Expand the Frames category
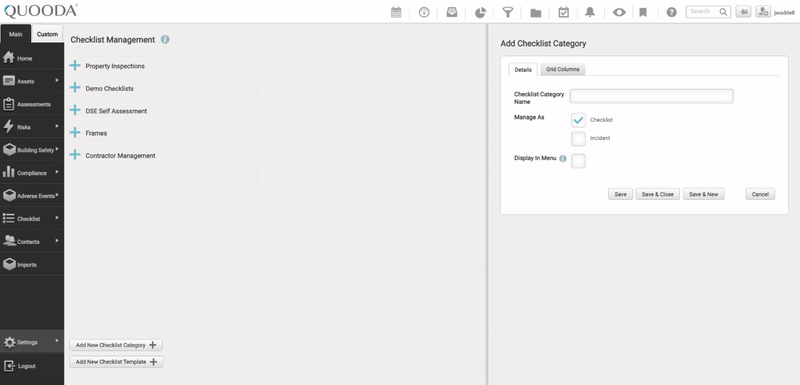The height and width of the screenshot is (385, 800). click(x=75, y=133)
